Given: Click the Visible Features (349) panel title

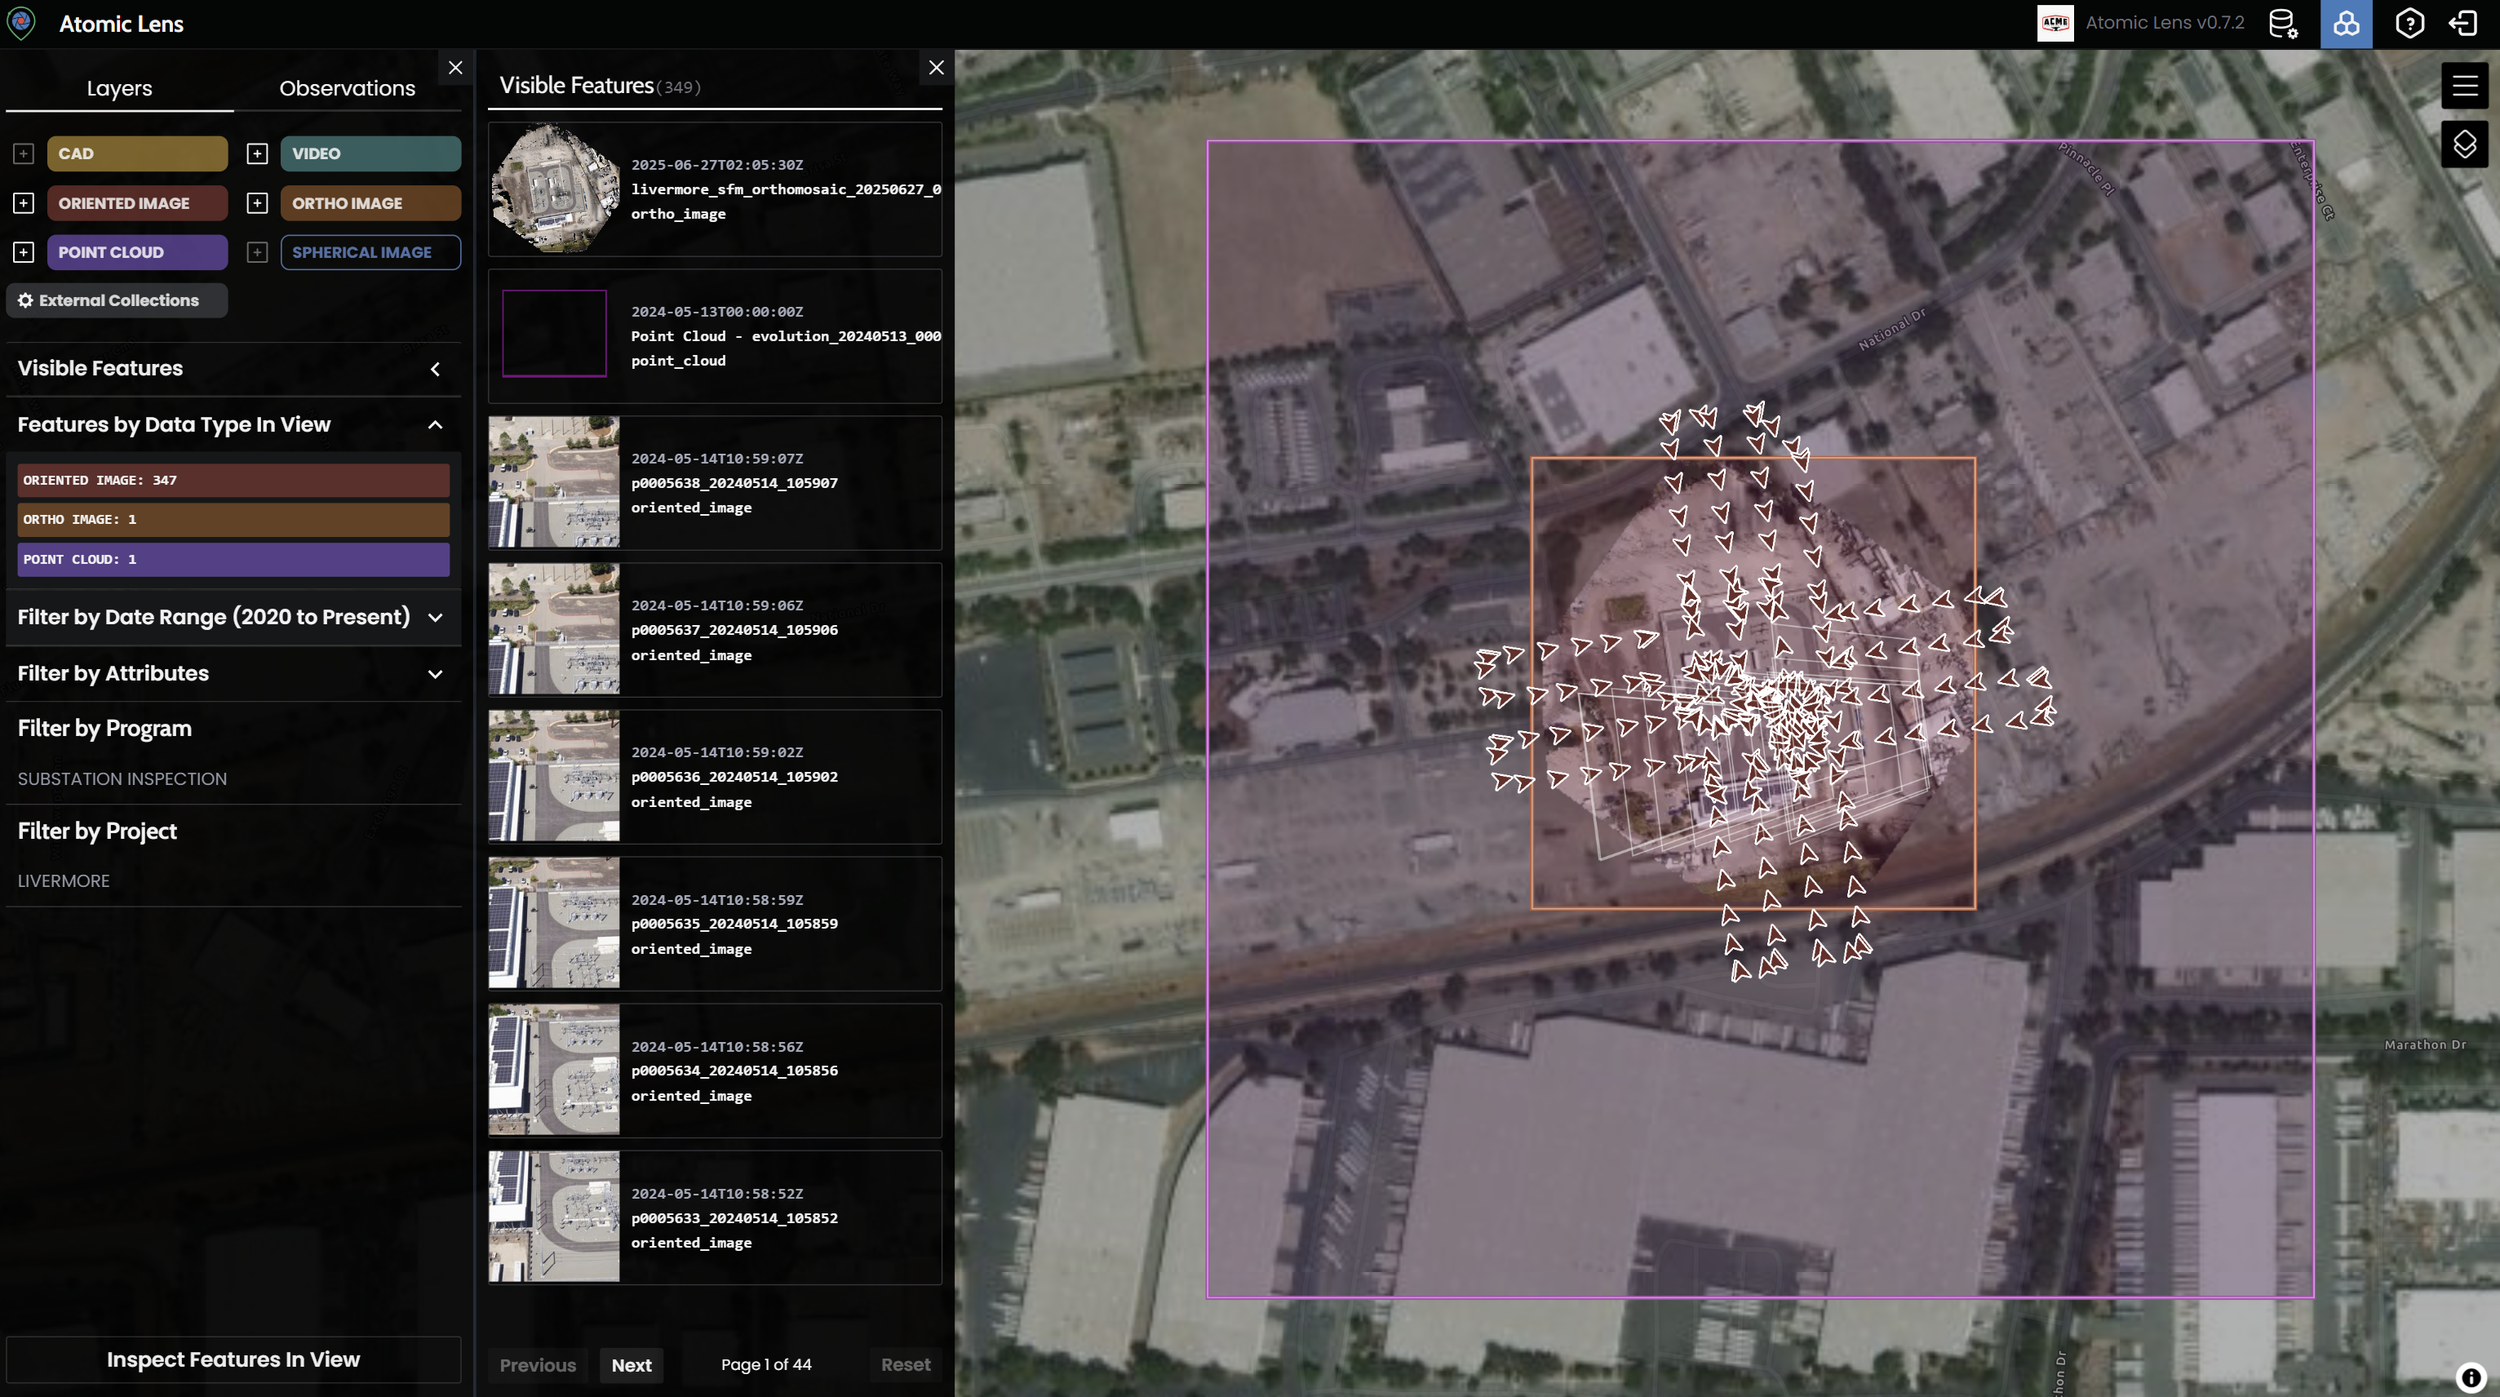Looking at the screenshot, I should click(600, 86).
